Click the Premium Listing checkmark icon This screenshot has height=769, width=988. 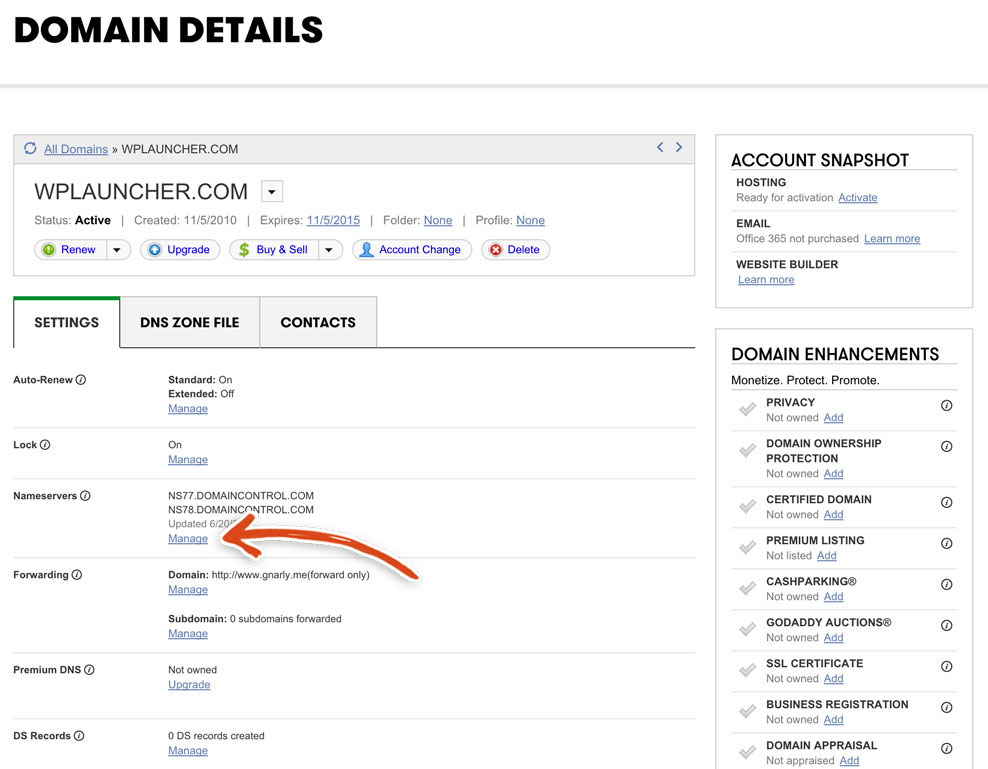(747, 547)
